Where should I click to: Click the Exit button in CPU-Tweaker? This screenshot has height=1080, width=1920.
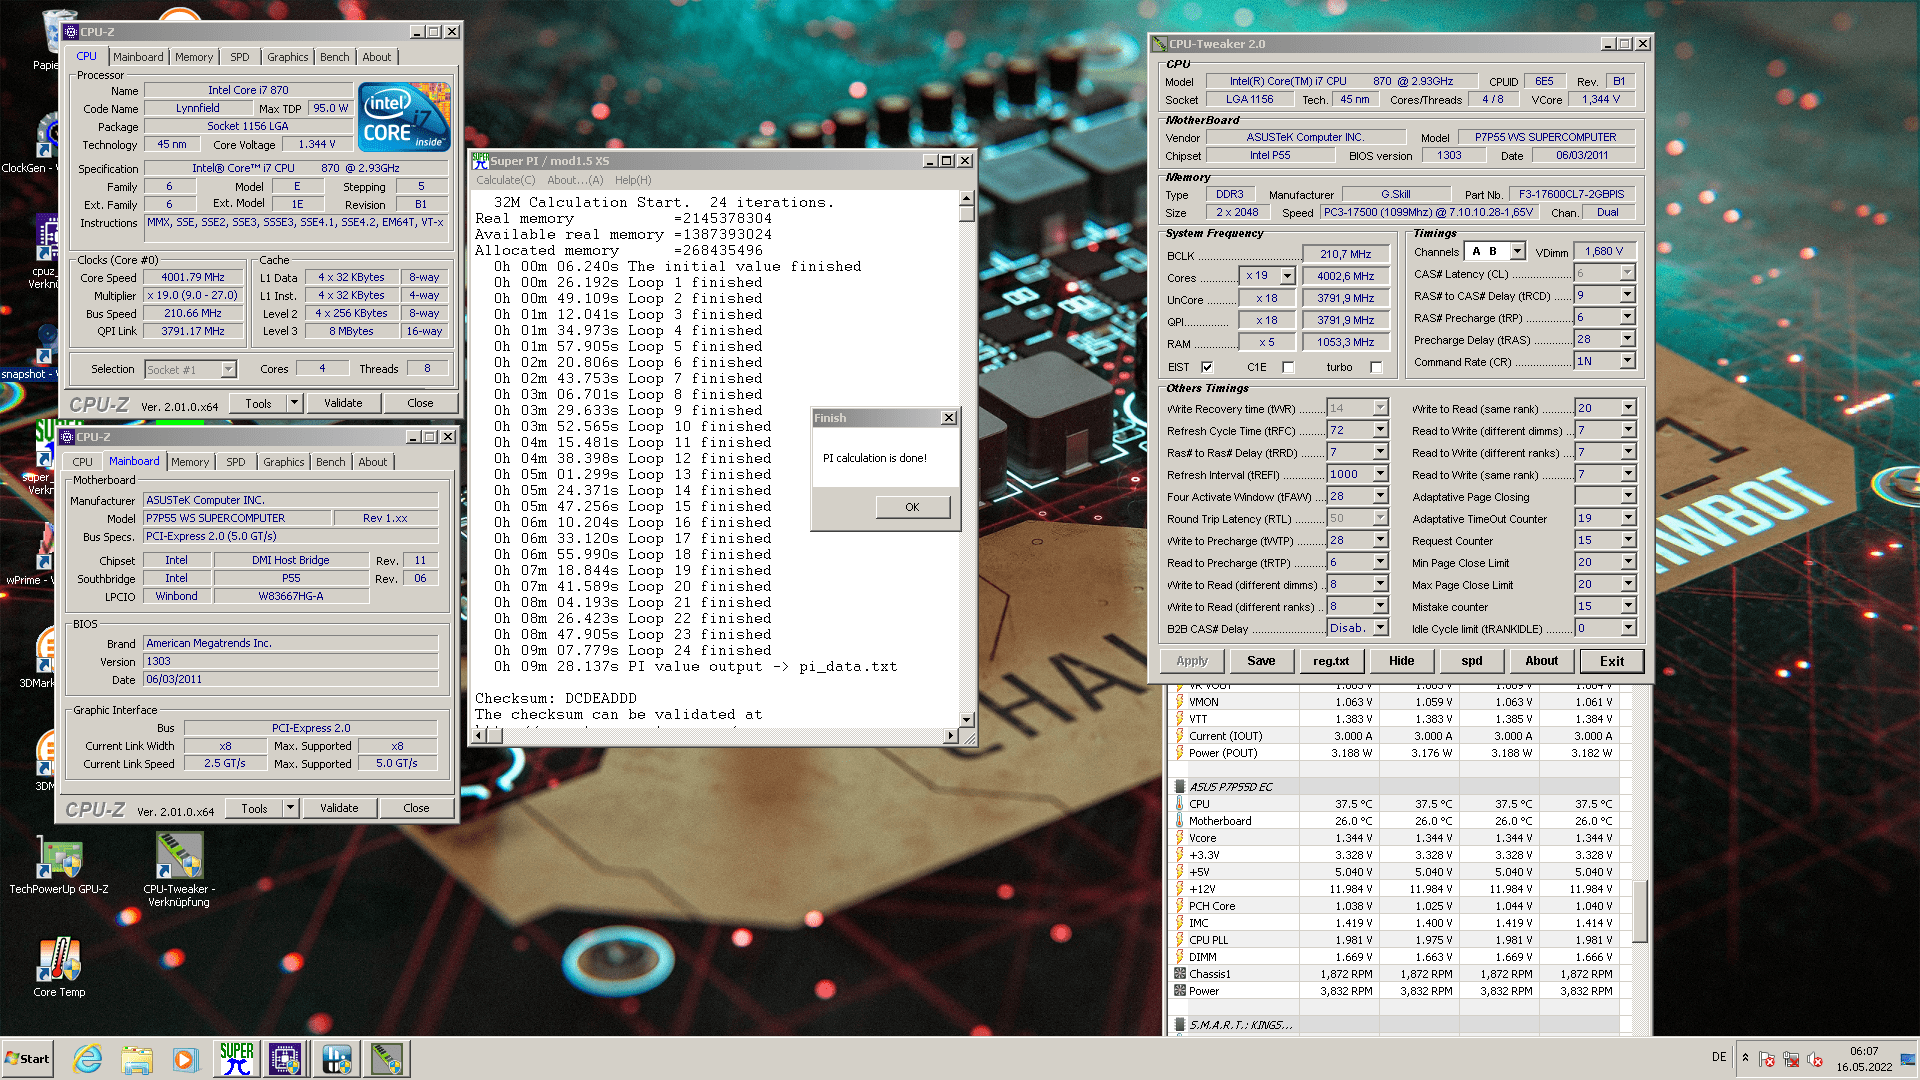[1611, 661]
